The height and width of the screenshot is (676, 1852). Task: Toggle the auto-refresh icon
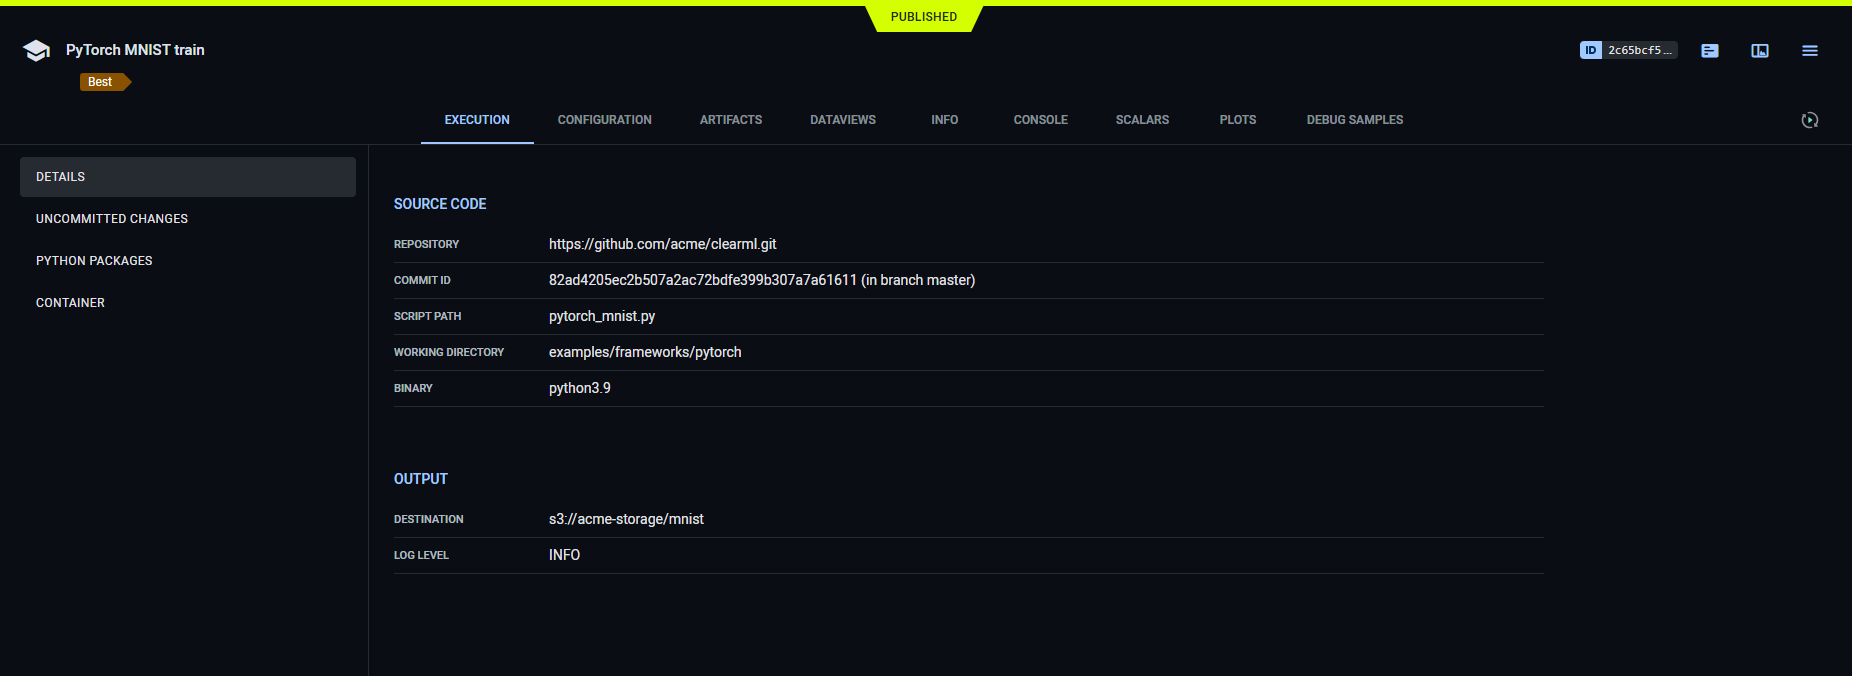pyautogui.click(x=1810, y=120)
